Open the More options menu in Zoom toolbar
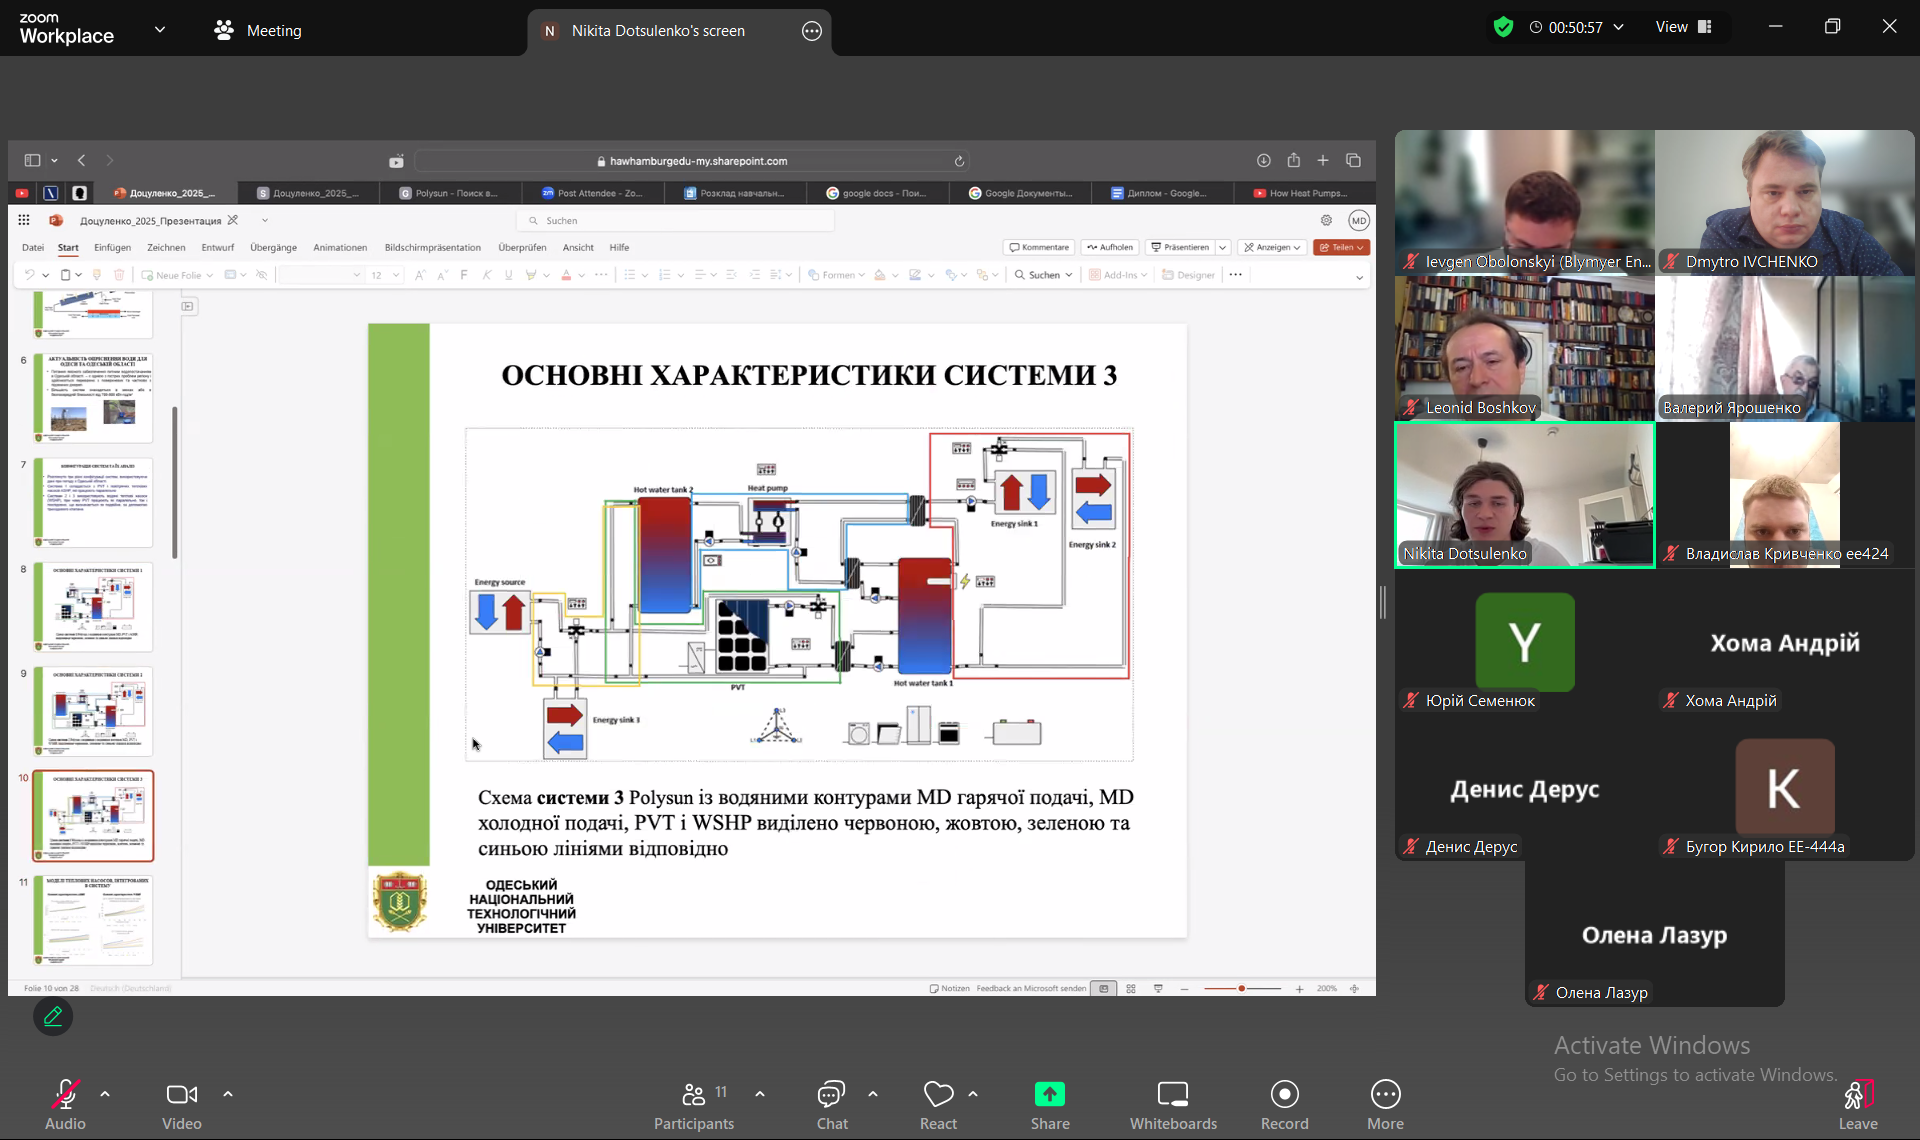The height and width of the screenshot is (1140, 1920). click(1385, 1104)
